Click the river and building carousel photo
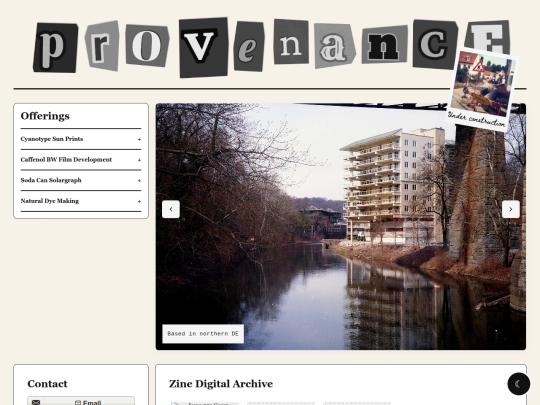The height and width of the screenshot is (405, 540). coord(341,227)
